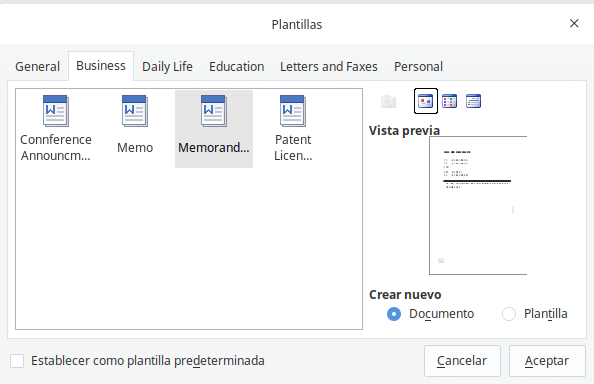Switch to the Daily Life tab
Screen dimensions: 594x384
click(167, 67)
